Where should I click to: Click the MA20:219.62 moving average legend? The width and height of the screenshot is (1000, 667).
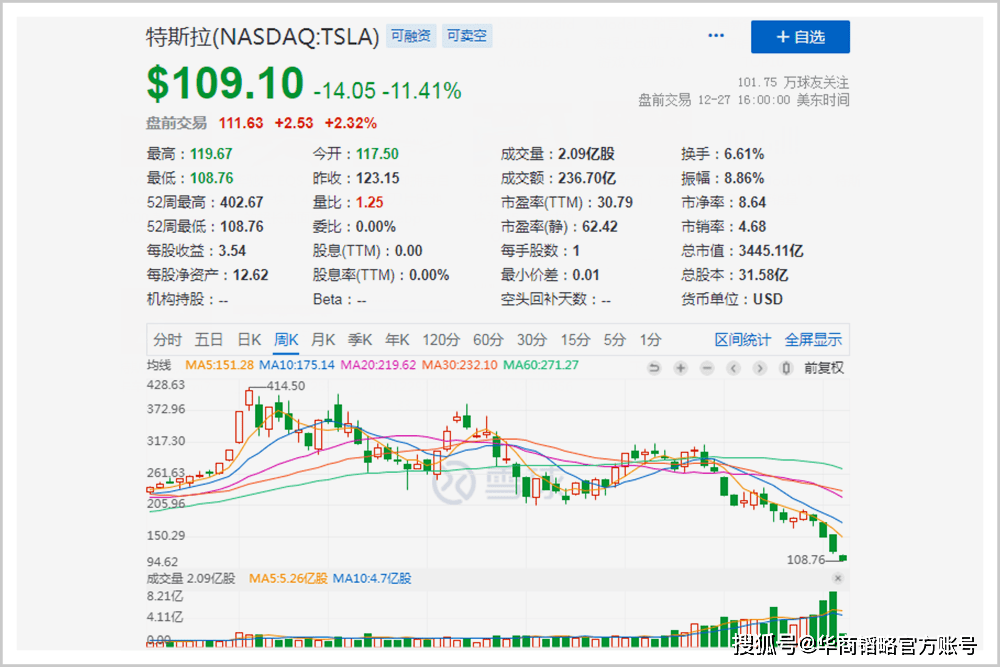pos(378,365)
